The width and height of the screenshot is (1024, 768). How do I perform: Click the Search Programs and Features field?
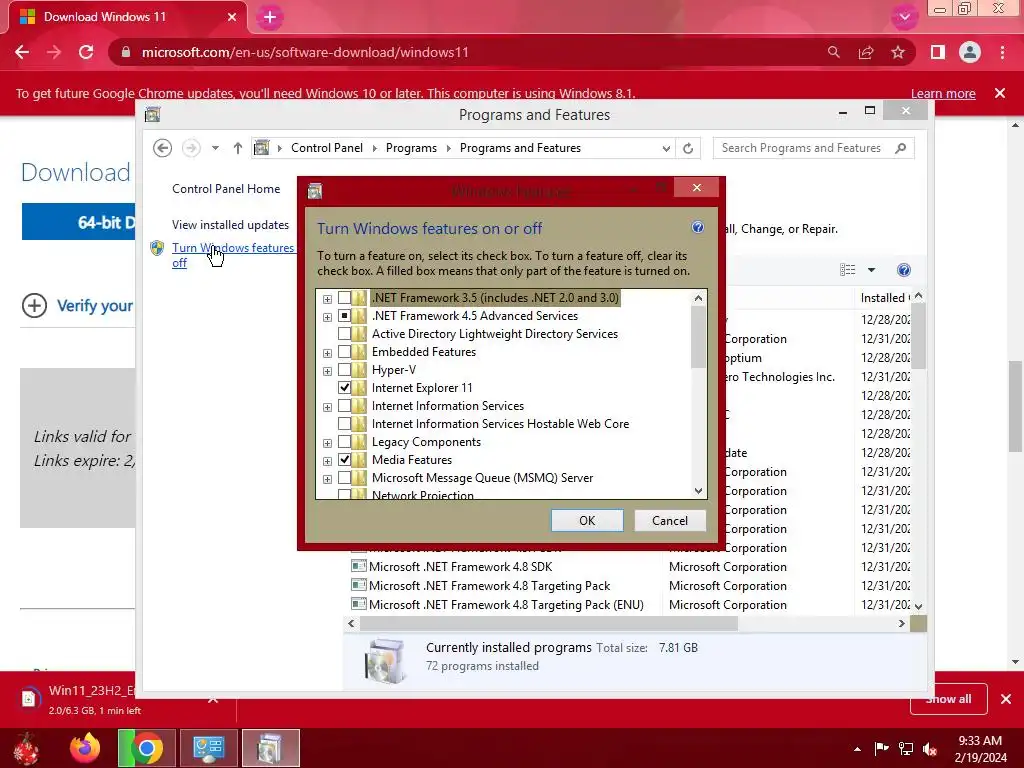812,148
